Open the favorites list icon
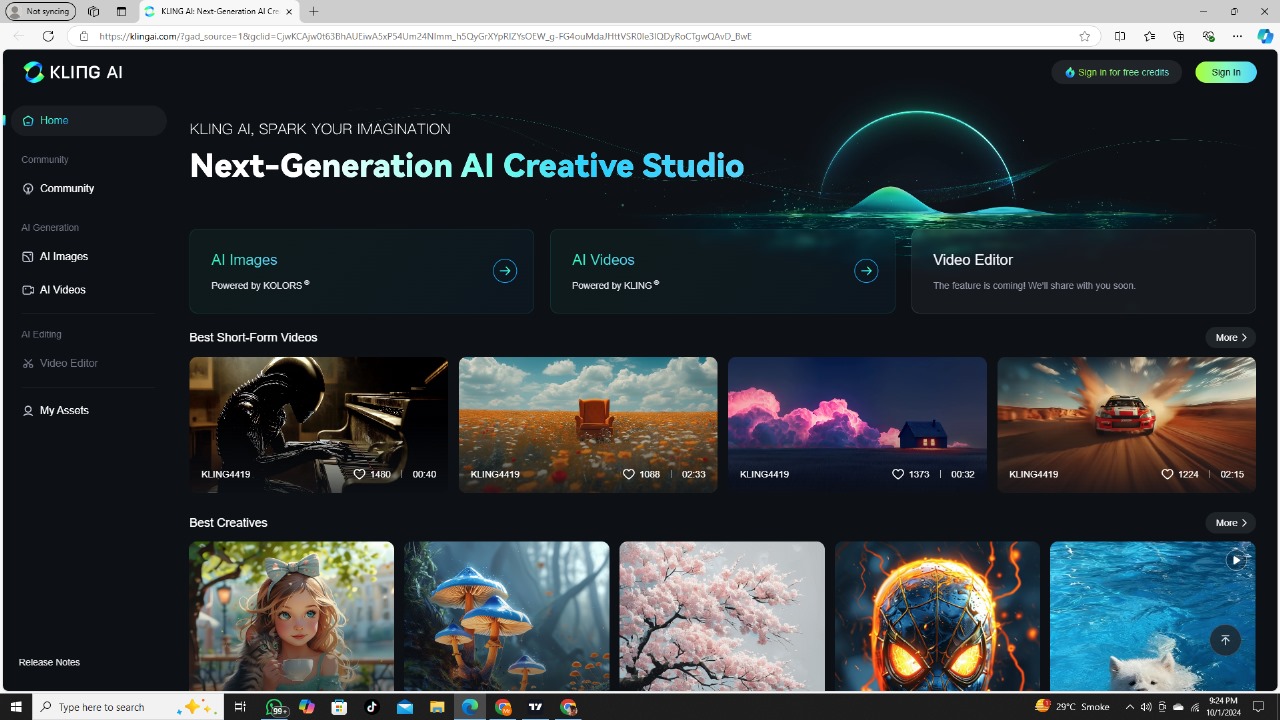This screenshot has width=1280, height=720. 1149,36
